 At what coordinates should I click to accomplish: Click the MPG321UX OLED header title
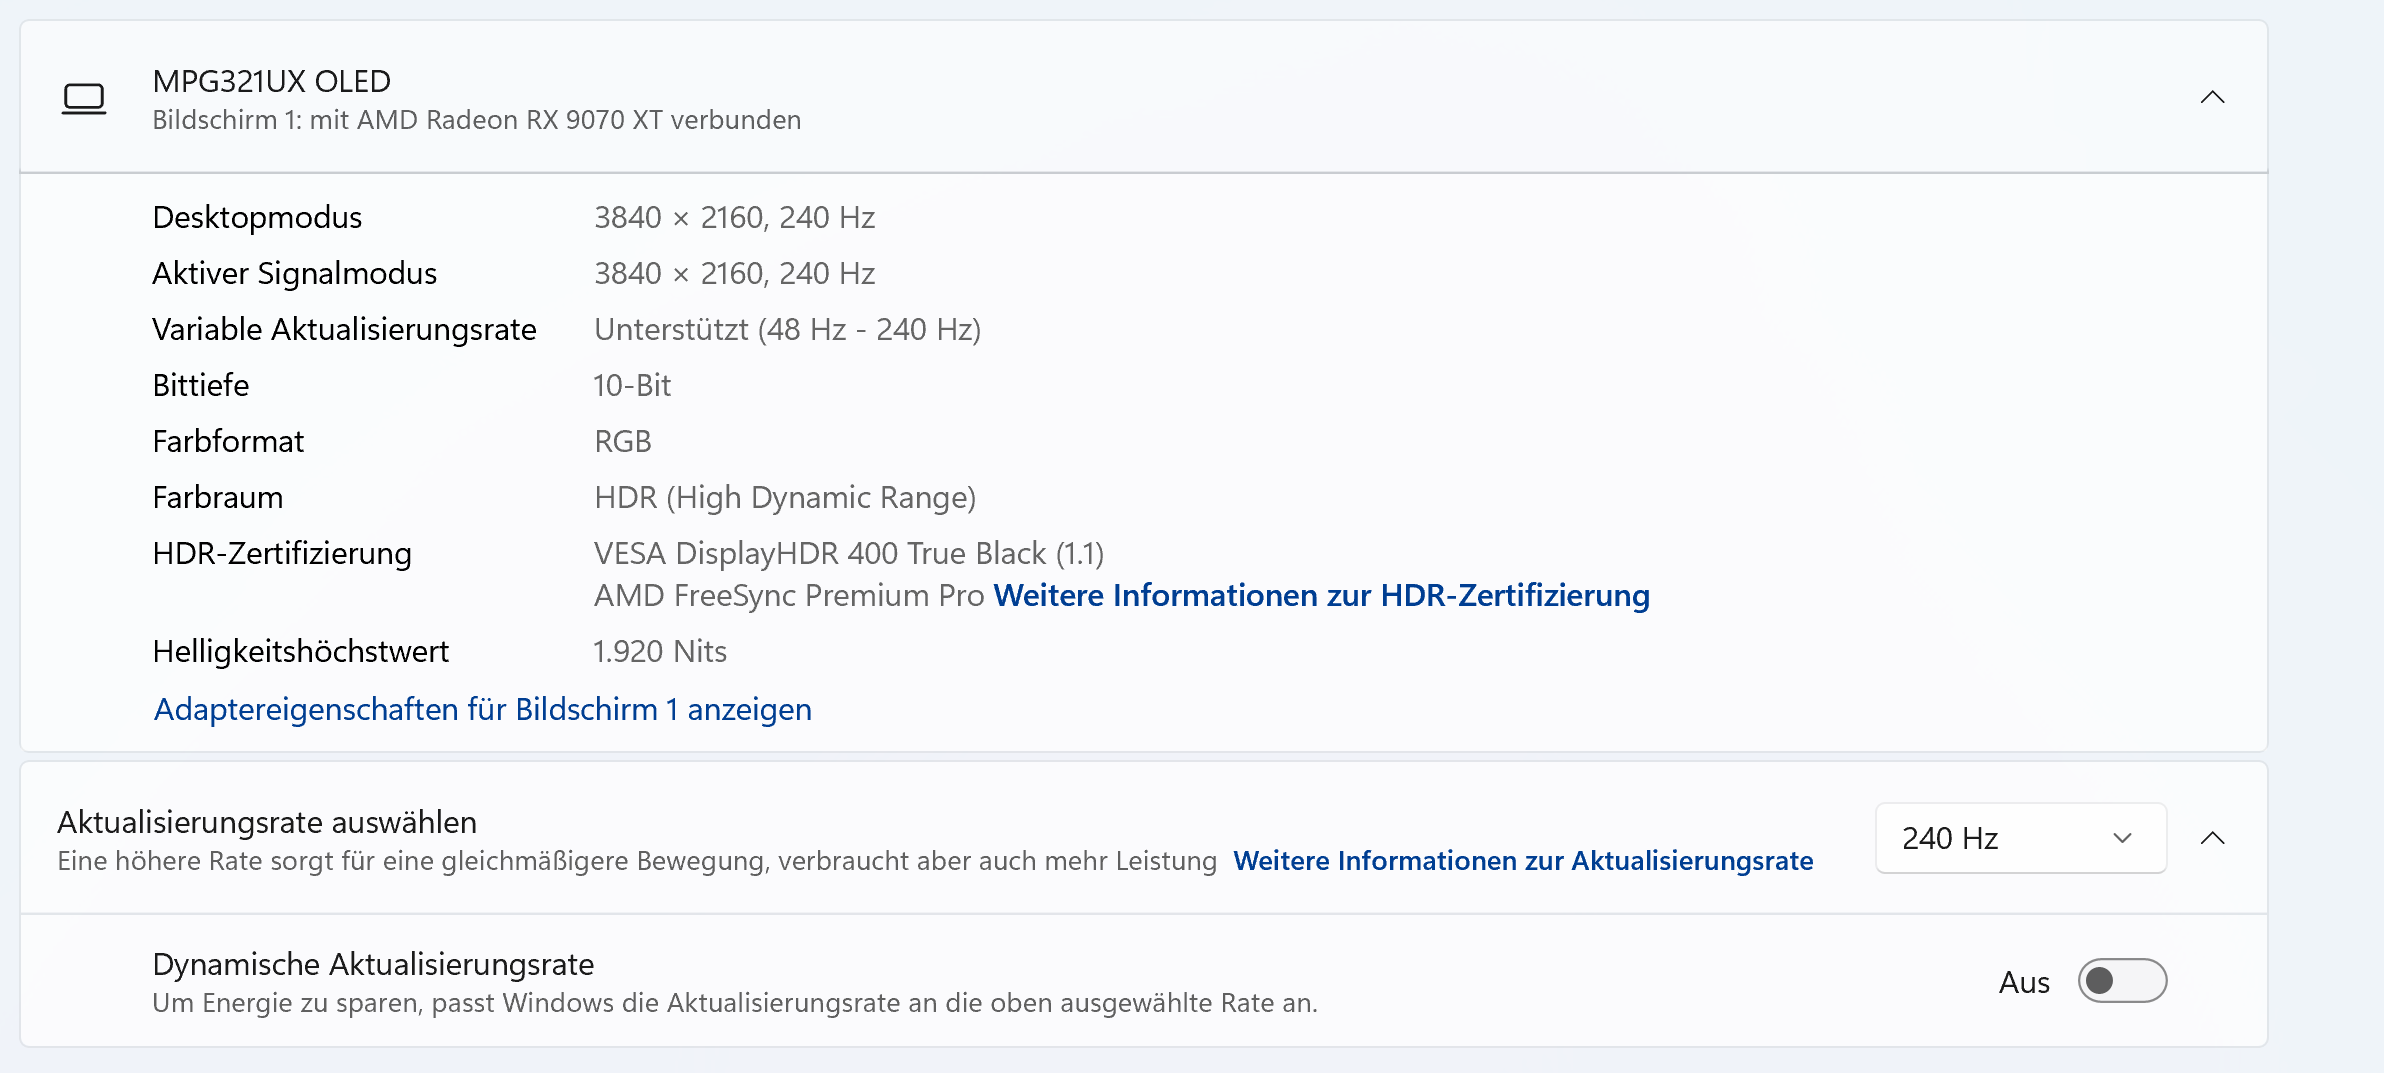click(x=272, y=81)
